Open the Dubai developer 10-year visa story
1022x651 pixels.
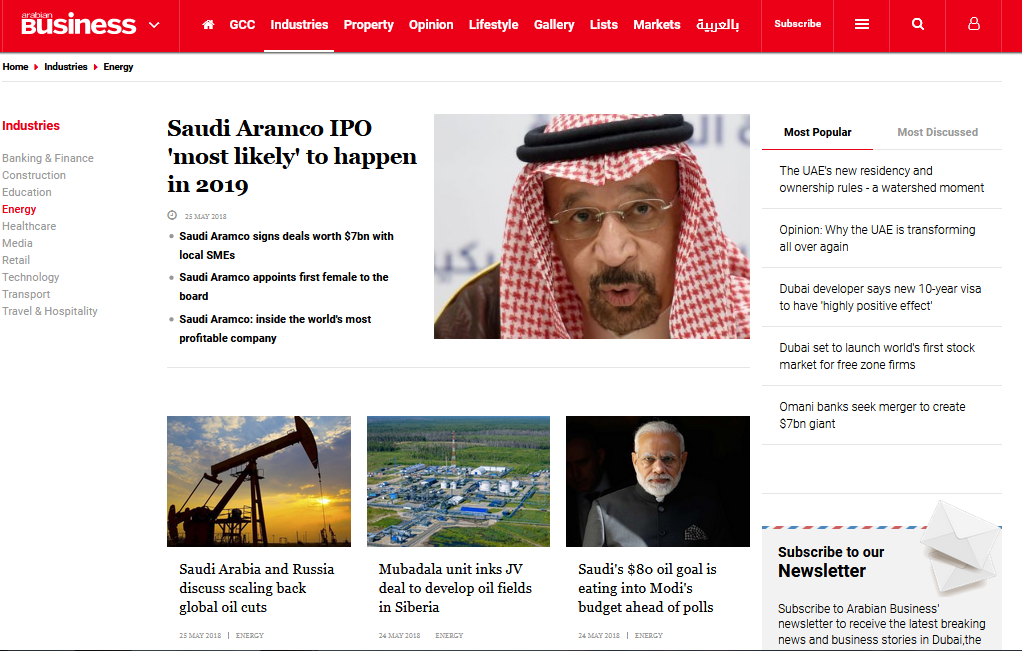pyautogui.click(x=880, y=297)
